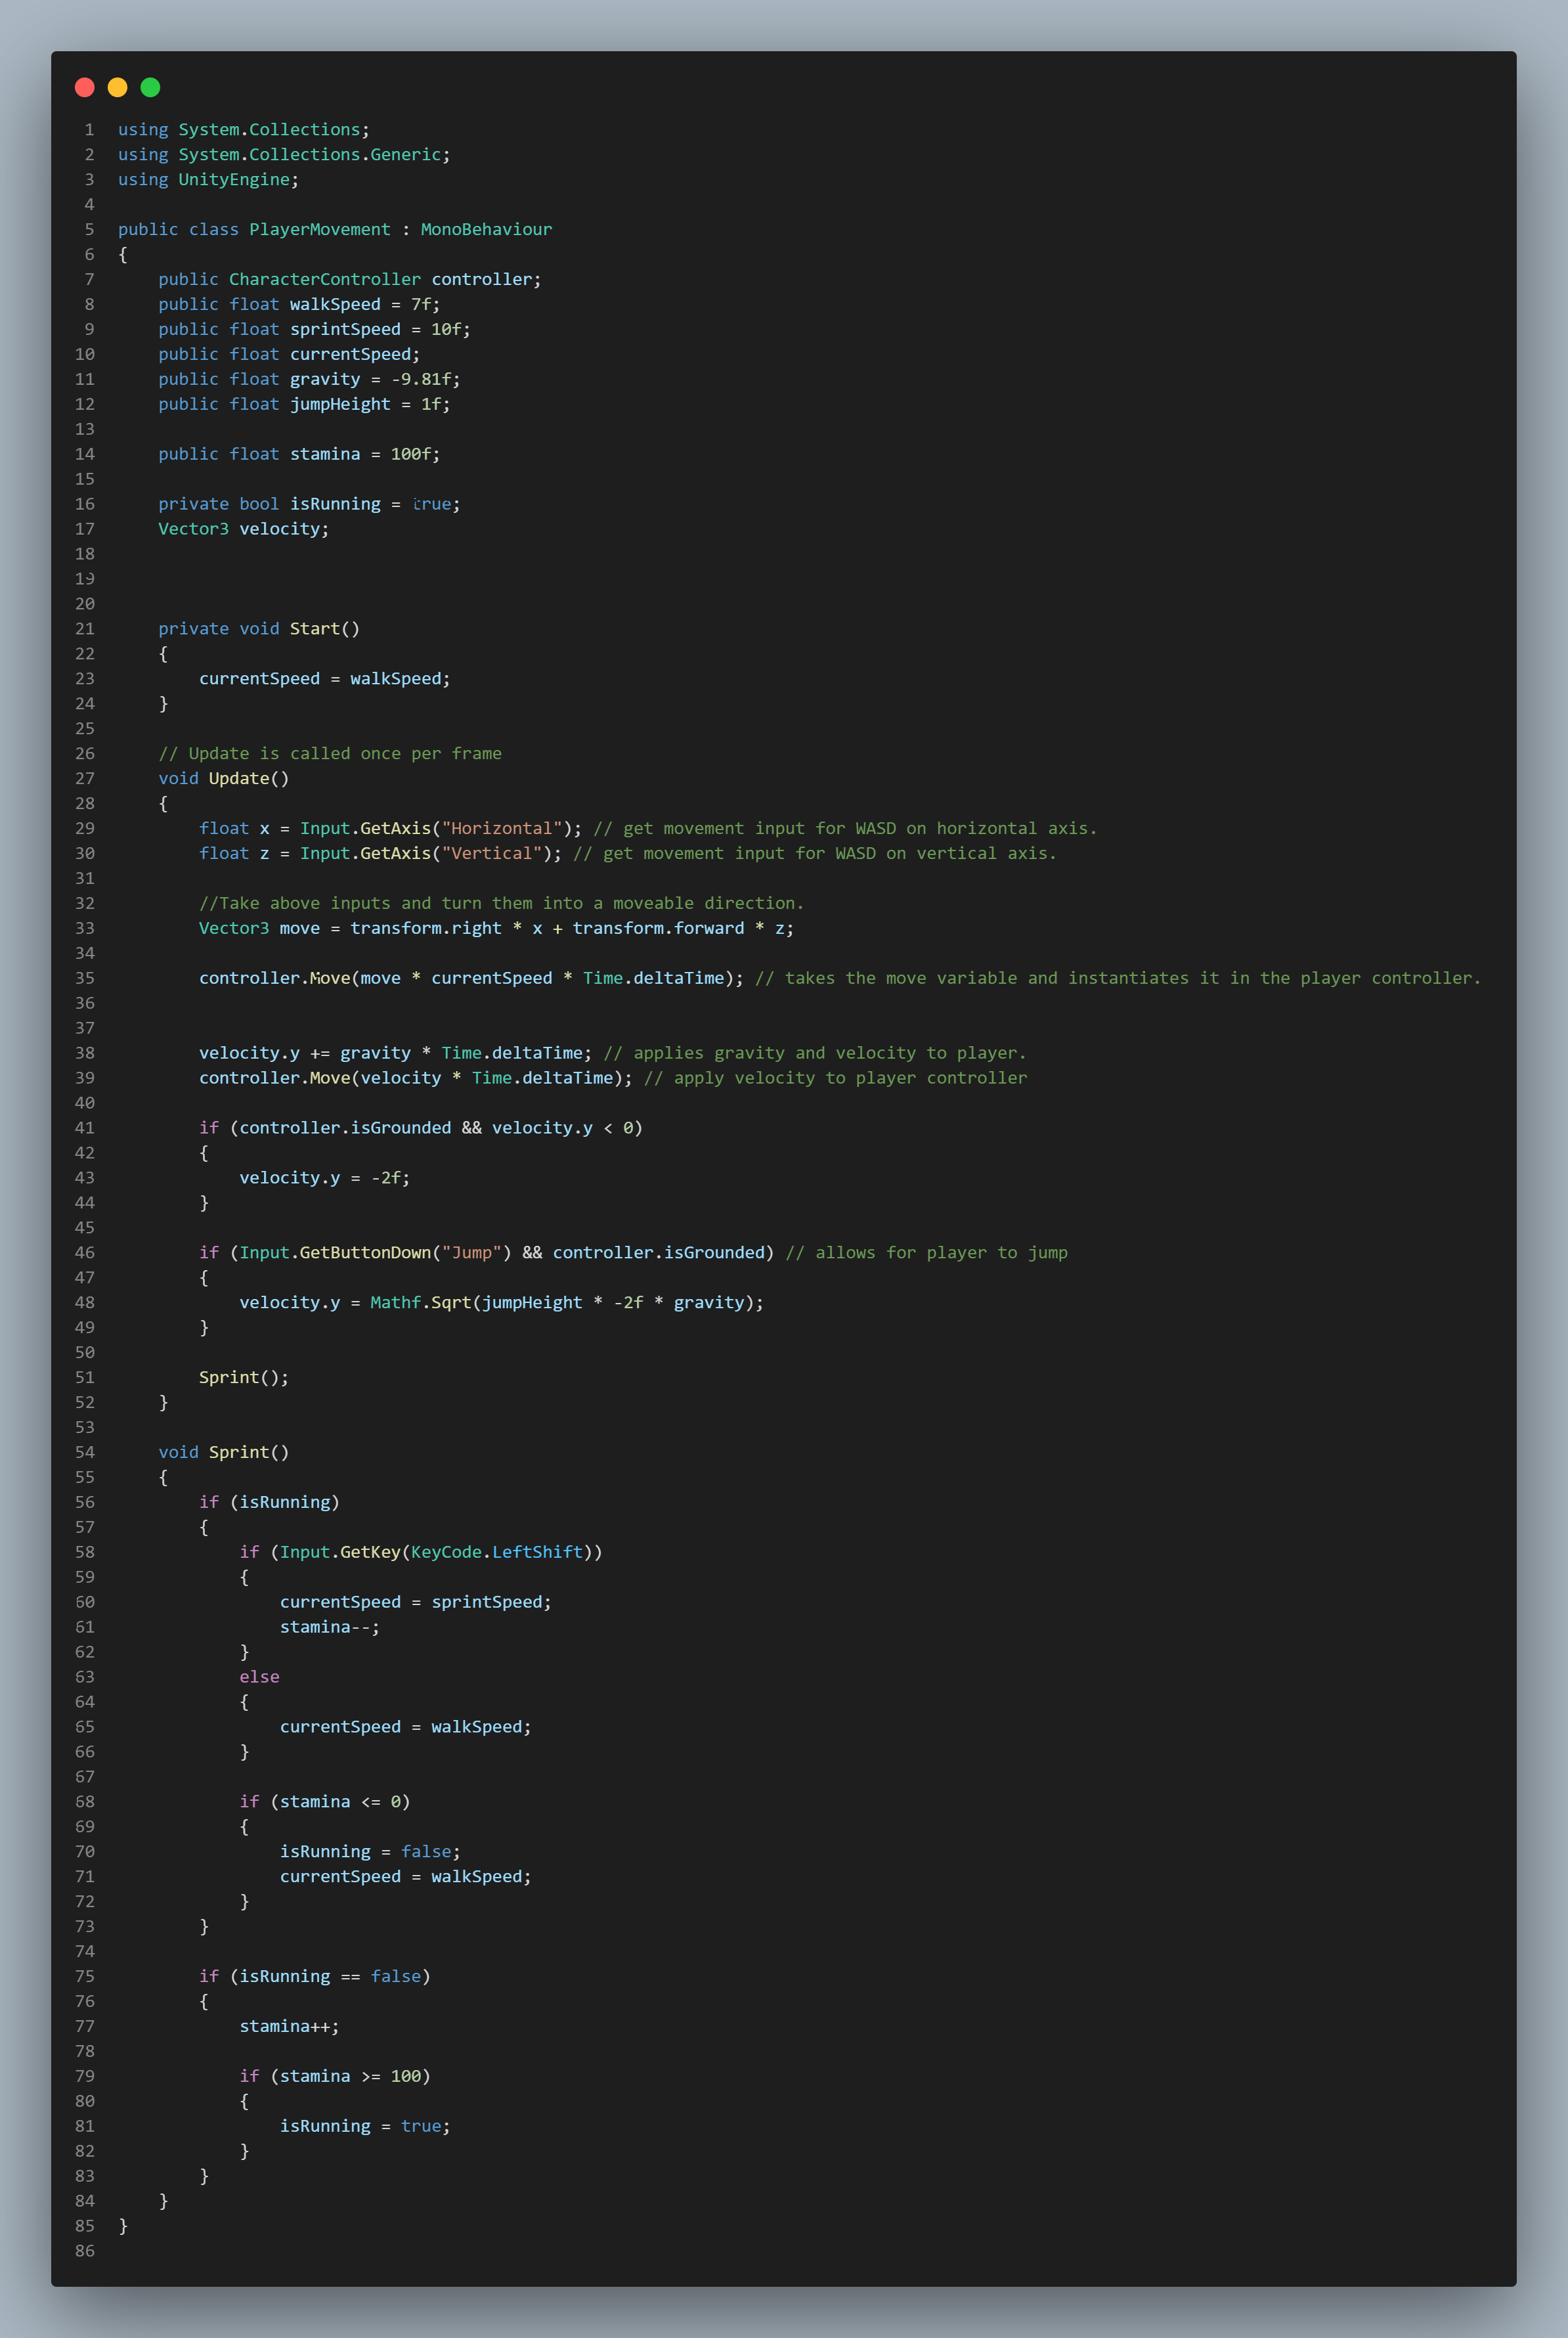Click 'transform.forward' on line 33

658,929
